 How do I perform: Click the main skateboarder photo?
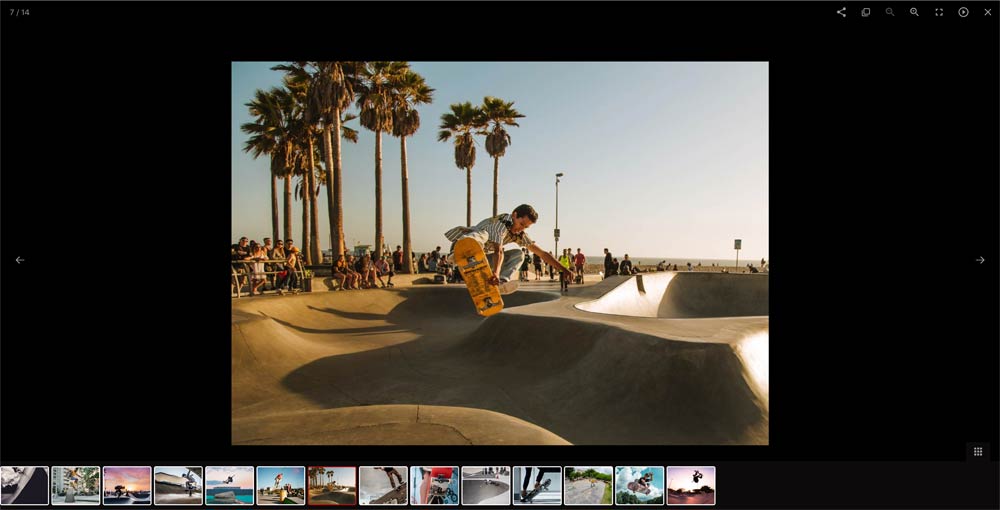[500, 253]
